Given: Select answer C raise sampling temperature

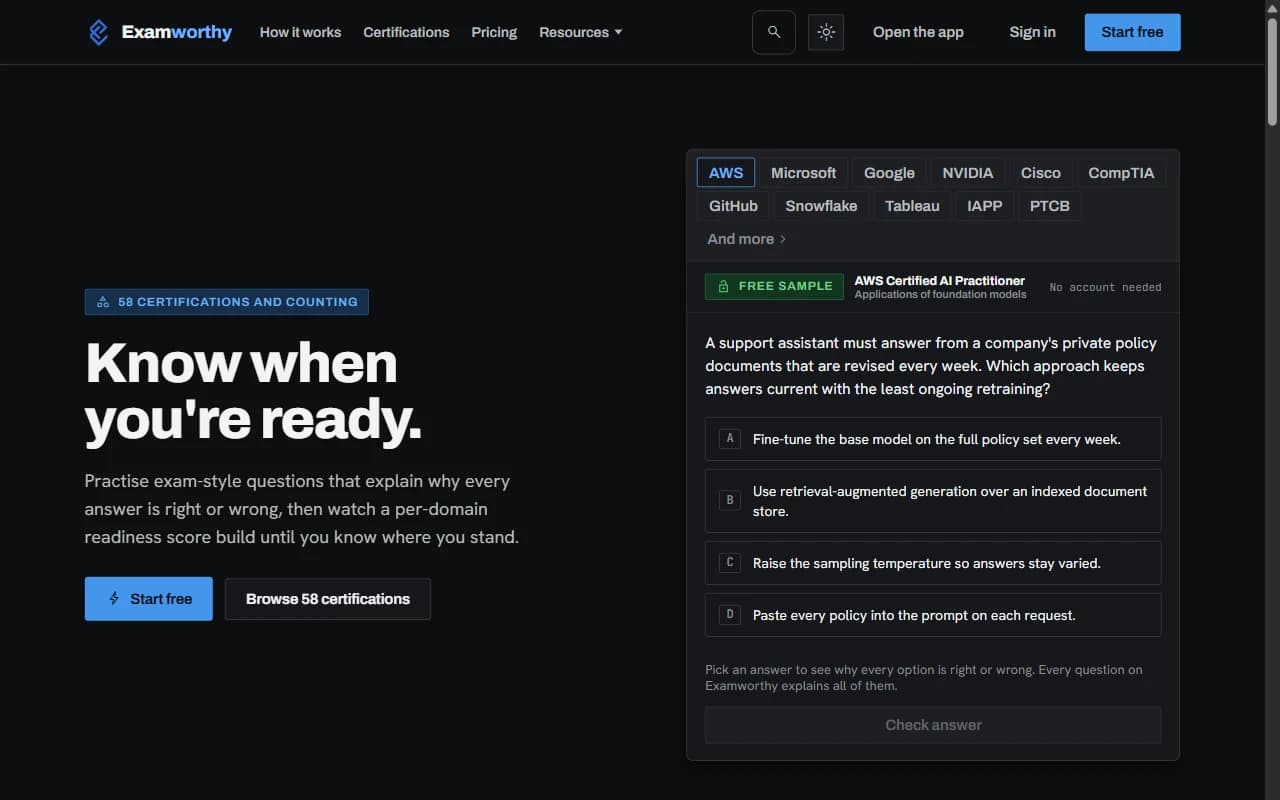Looking at the screenshot, I should coord(933,563).
